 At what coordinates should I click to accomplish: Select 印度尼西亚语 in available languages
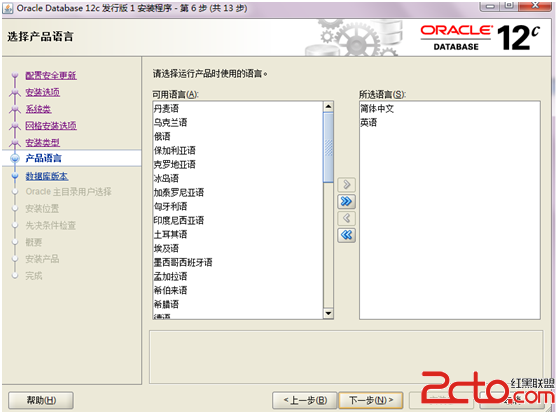coord(238,220)
